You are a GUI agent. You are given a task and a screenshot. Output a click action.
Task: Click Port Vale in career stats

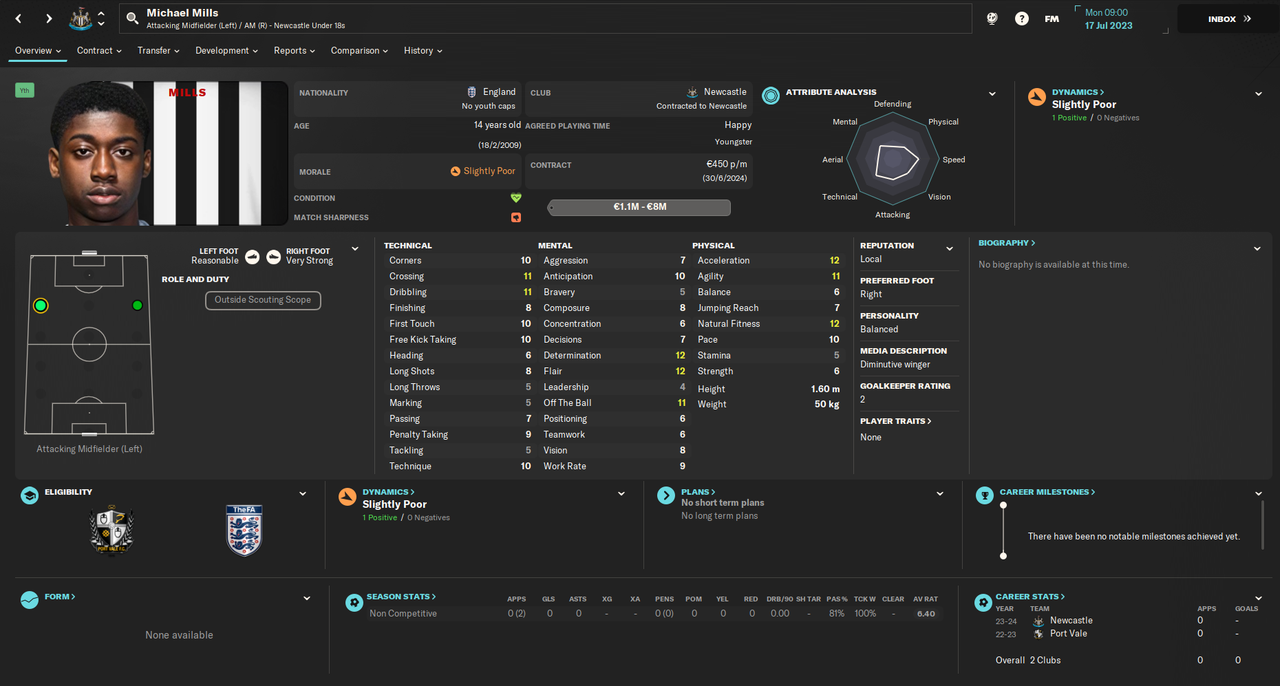(1068, 633)
